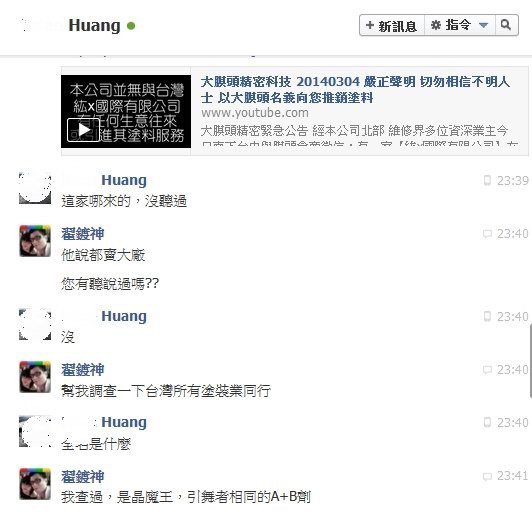Open 鍍神 profile from 他說都賣大廠 message
Image resolution: width=532 pixels, height=518 pixels.
(82, 234)
